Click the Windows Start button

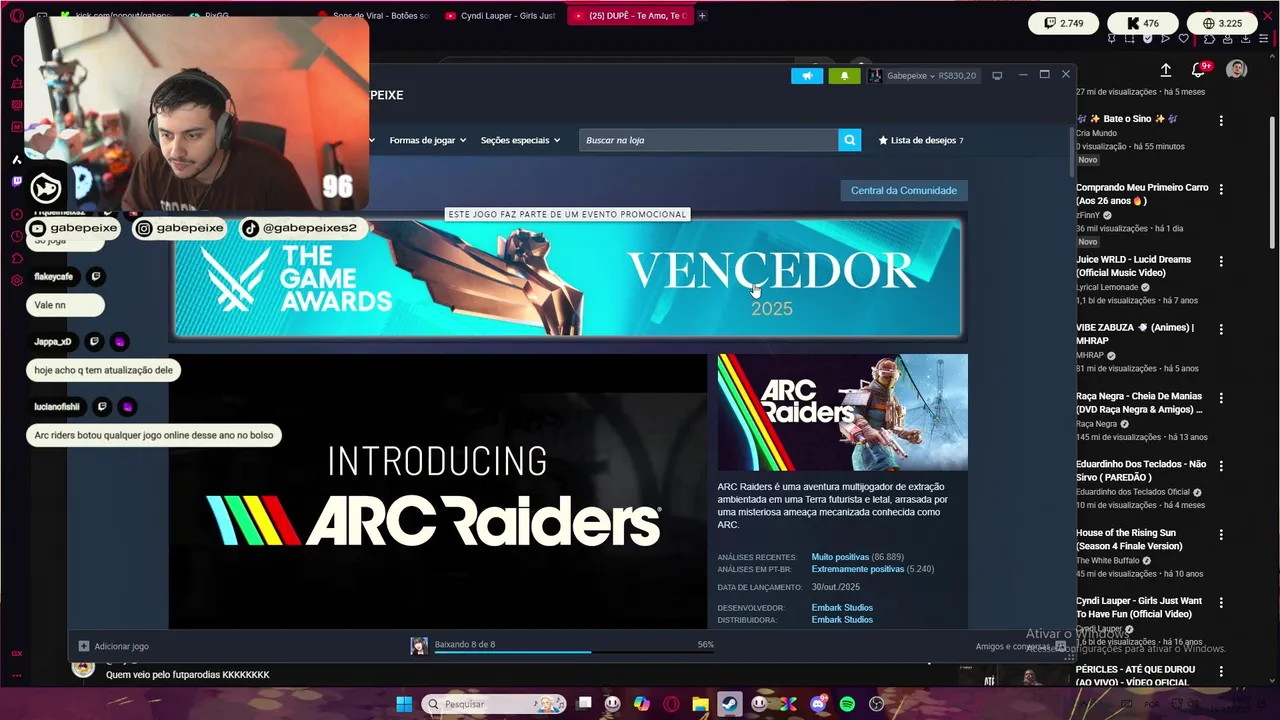click(x=404, y=704)
